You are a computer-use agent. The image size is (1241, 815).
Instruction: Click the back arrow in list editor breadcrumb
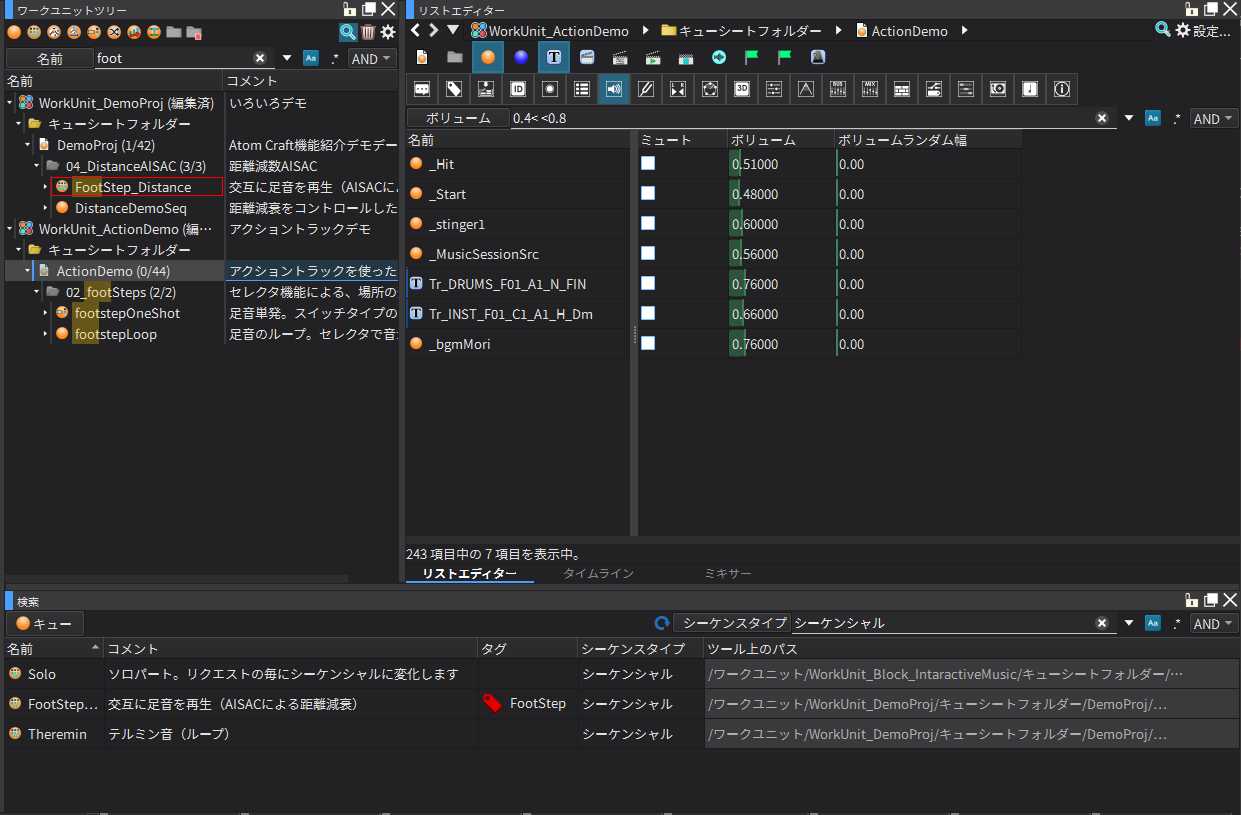(415, 30)
